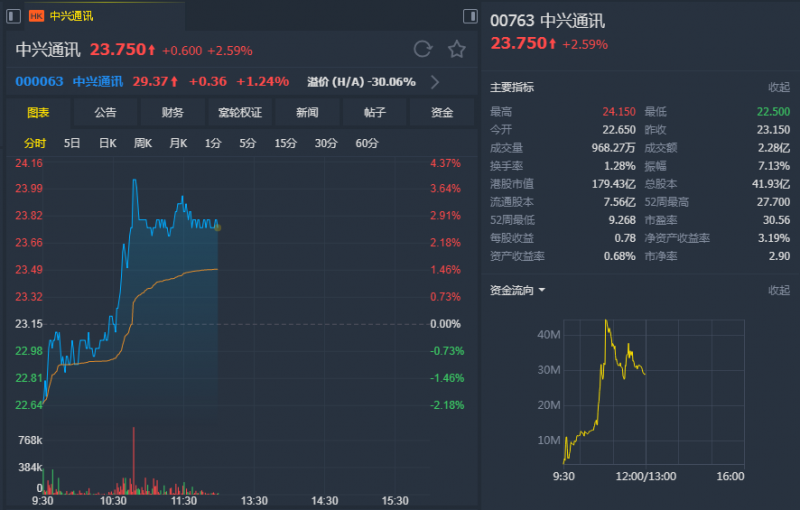
Task: Click the 13:30 time axis label
Action: (254, 501)
